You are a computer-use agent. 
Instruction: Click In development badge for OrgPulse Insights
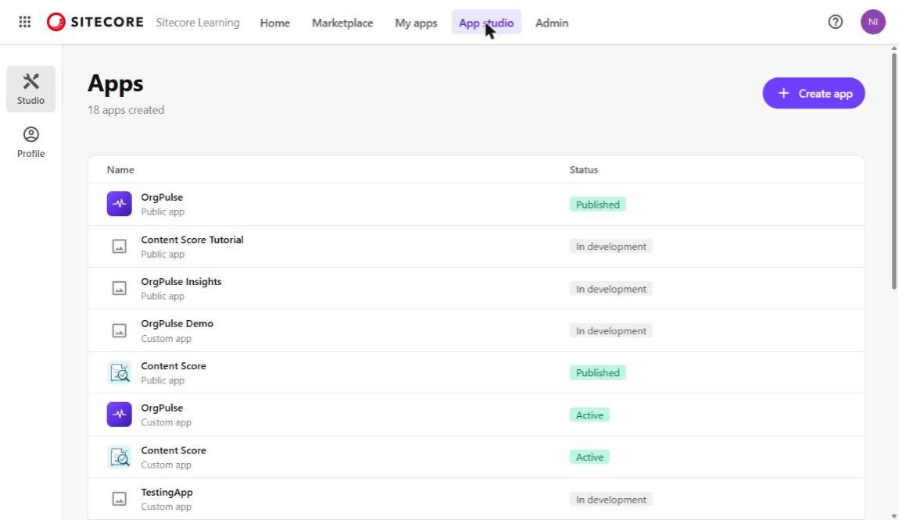point(611,289)
